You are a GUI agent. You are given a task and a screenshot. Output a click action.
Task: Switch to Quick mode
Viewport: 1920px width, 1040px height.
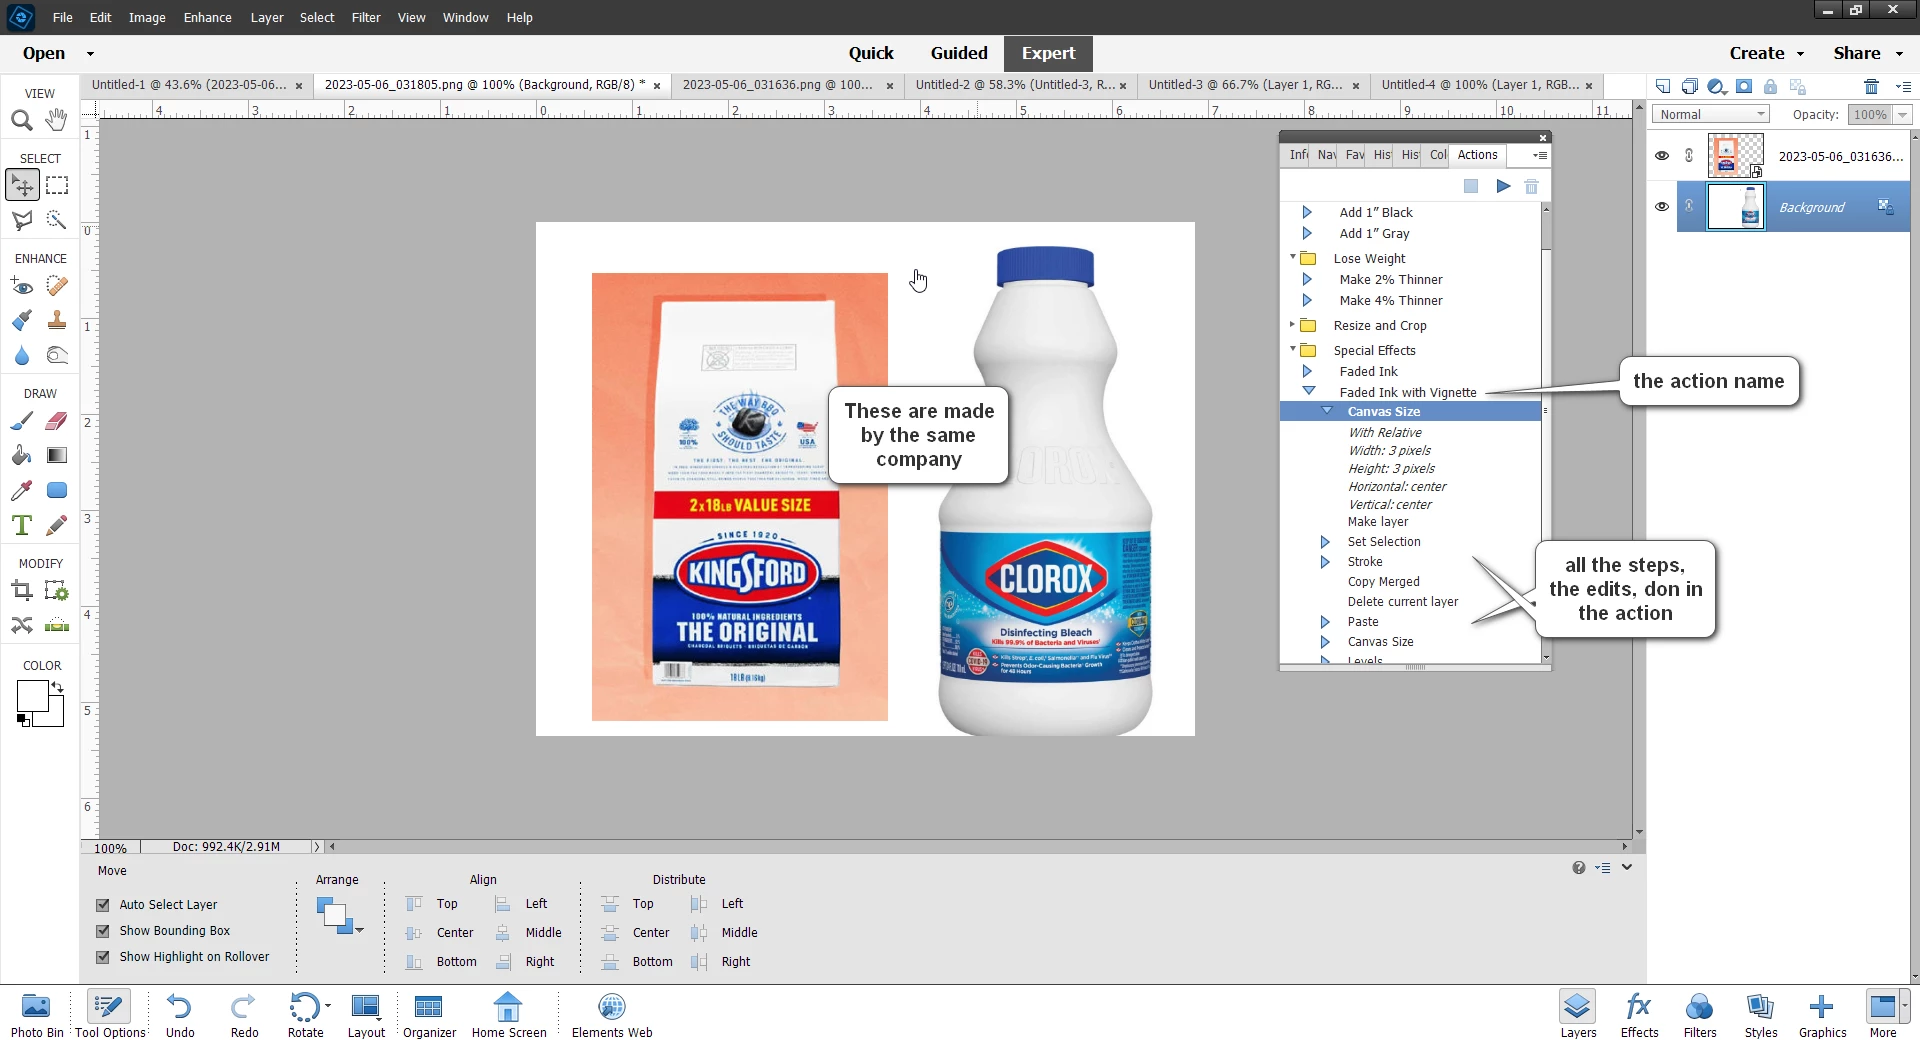871,53
